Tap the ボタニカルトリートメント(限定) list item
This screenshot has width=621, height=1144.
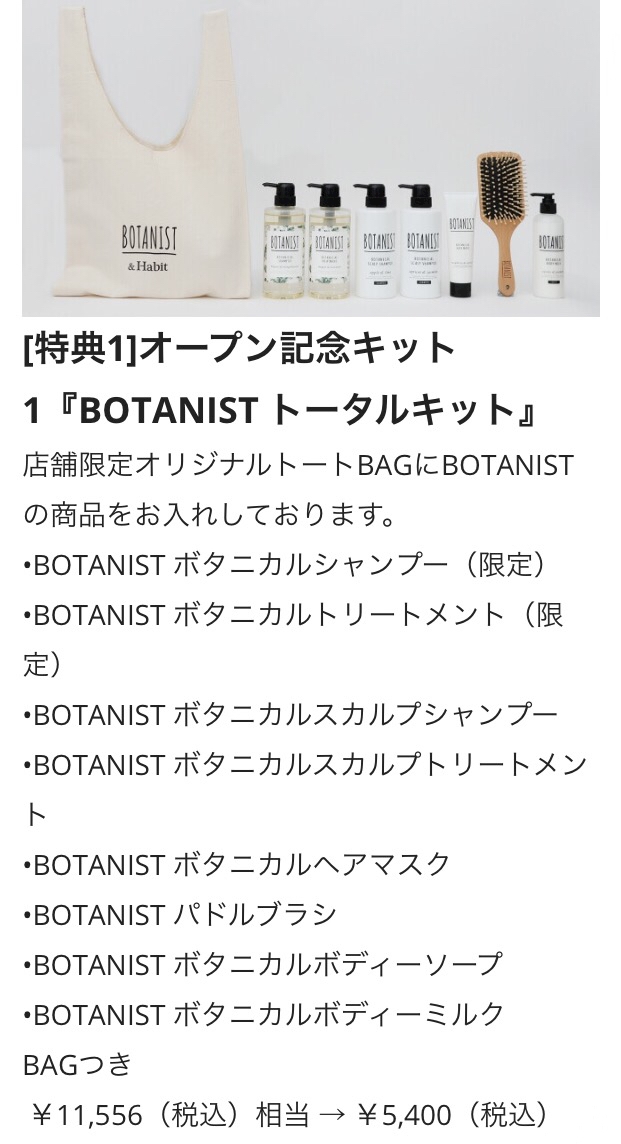[292, 615]
